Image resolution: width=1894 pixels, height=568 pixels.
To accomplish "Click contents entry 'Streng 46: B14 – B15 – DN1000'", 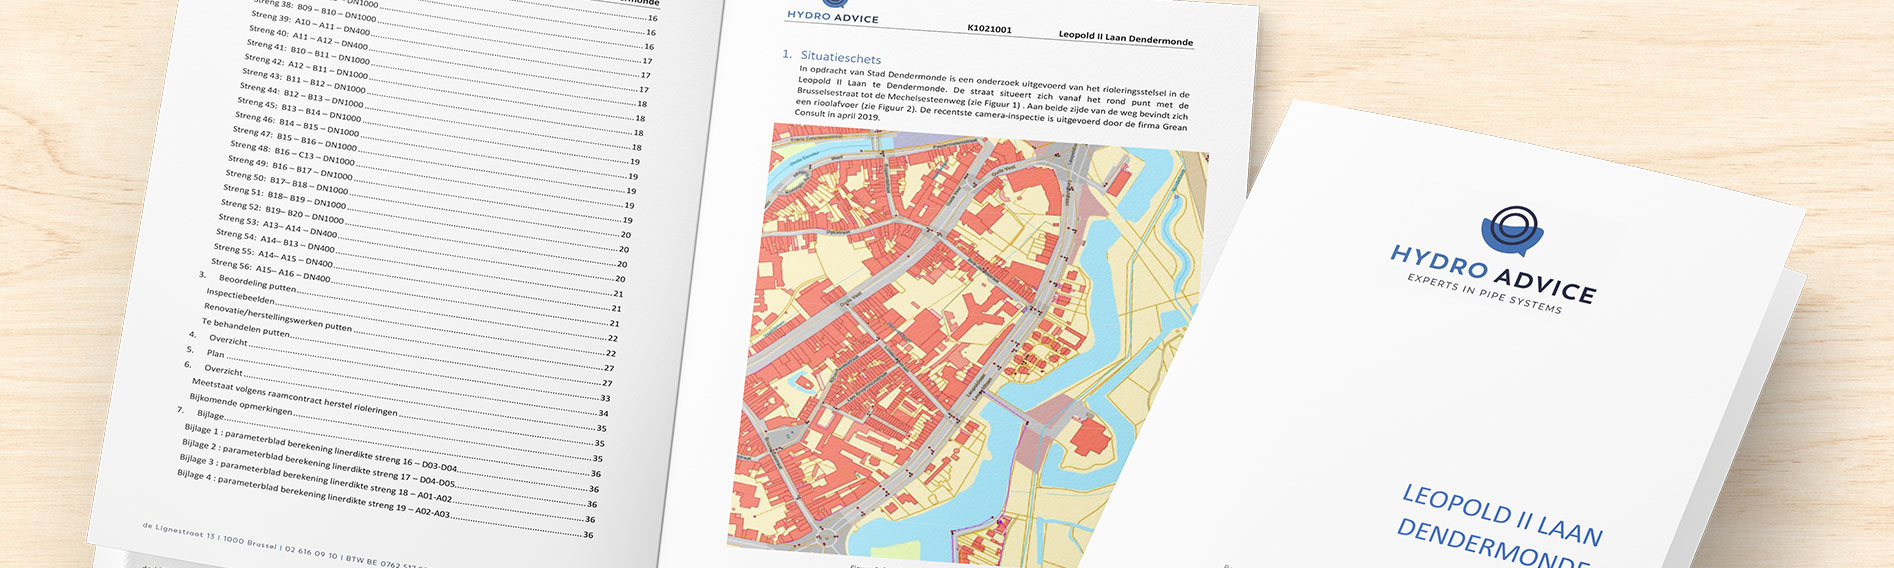I will coord(296,125).
